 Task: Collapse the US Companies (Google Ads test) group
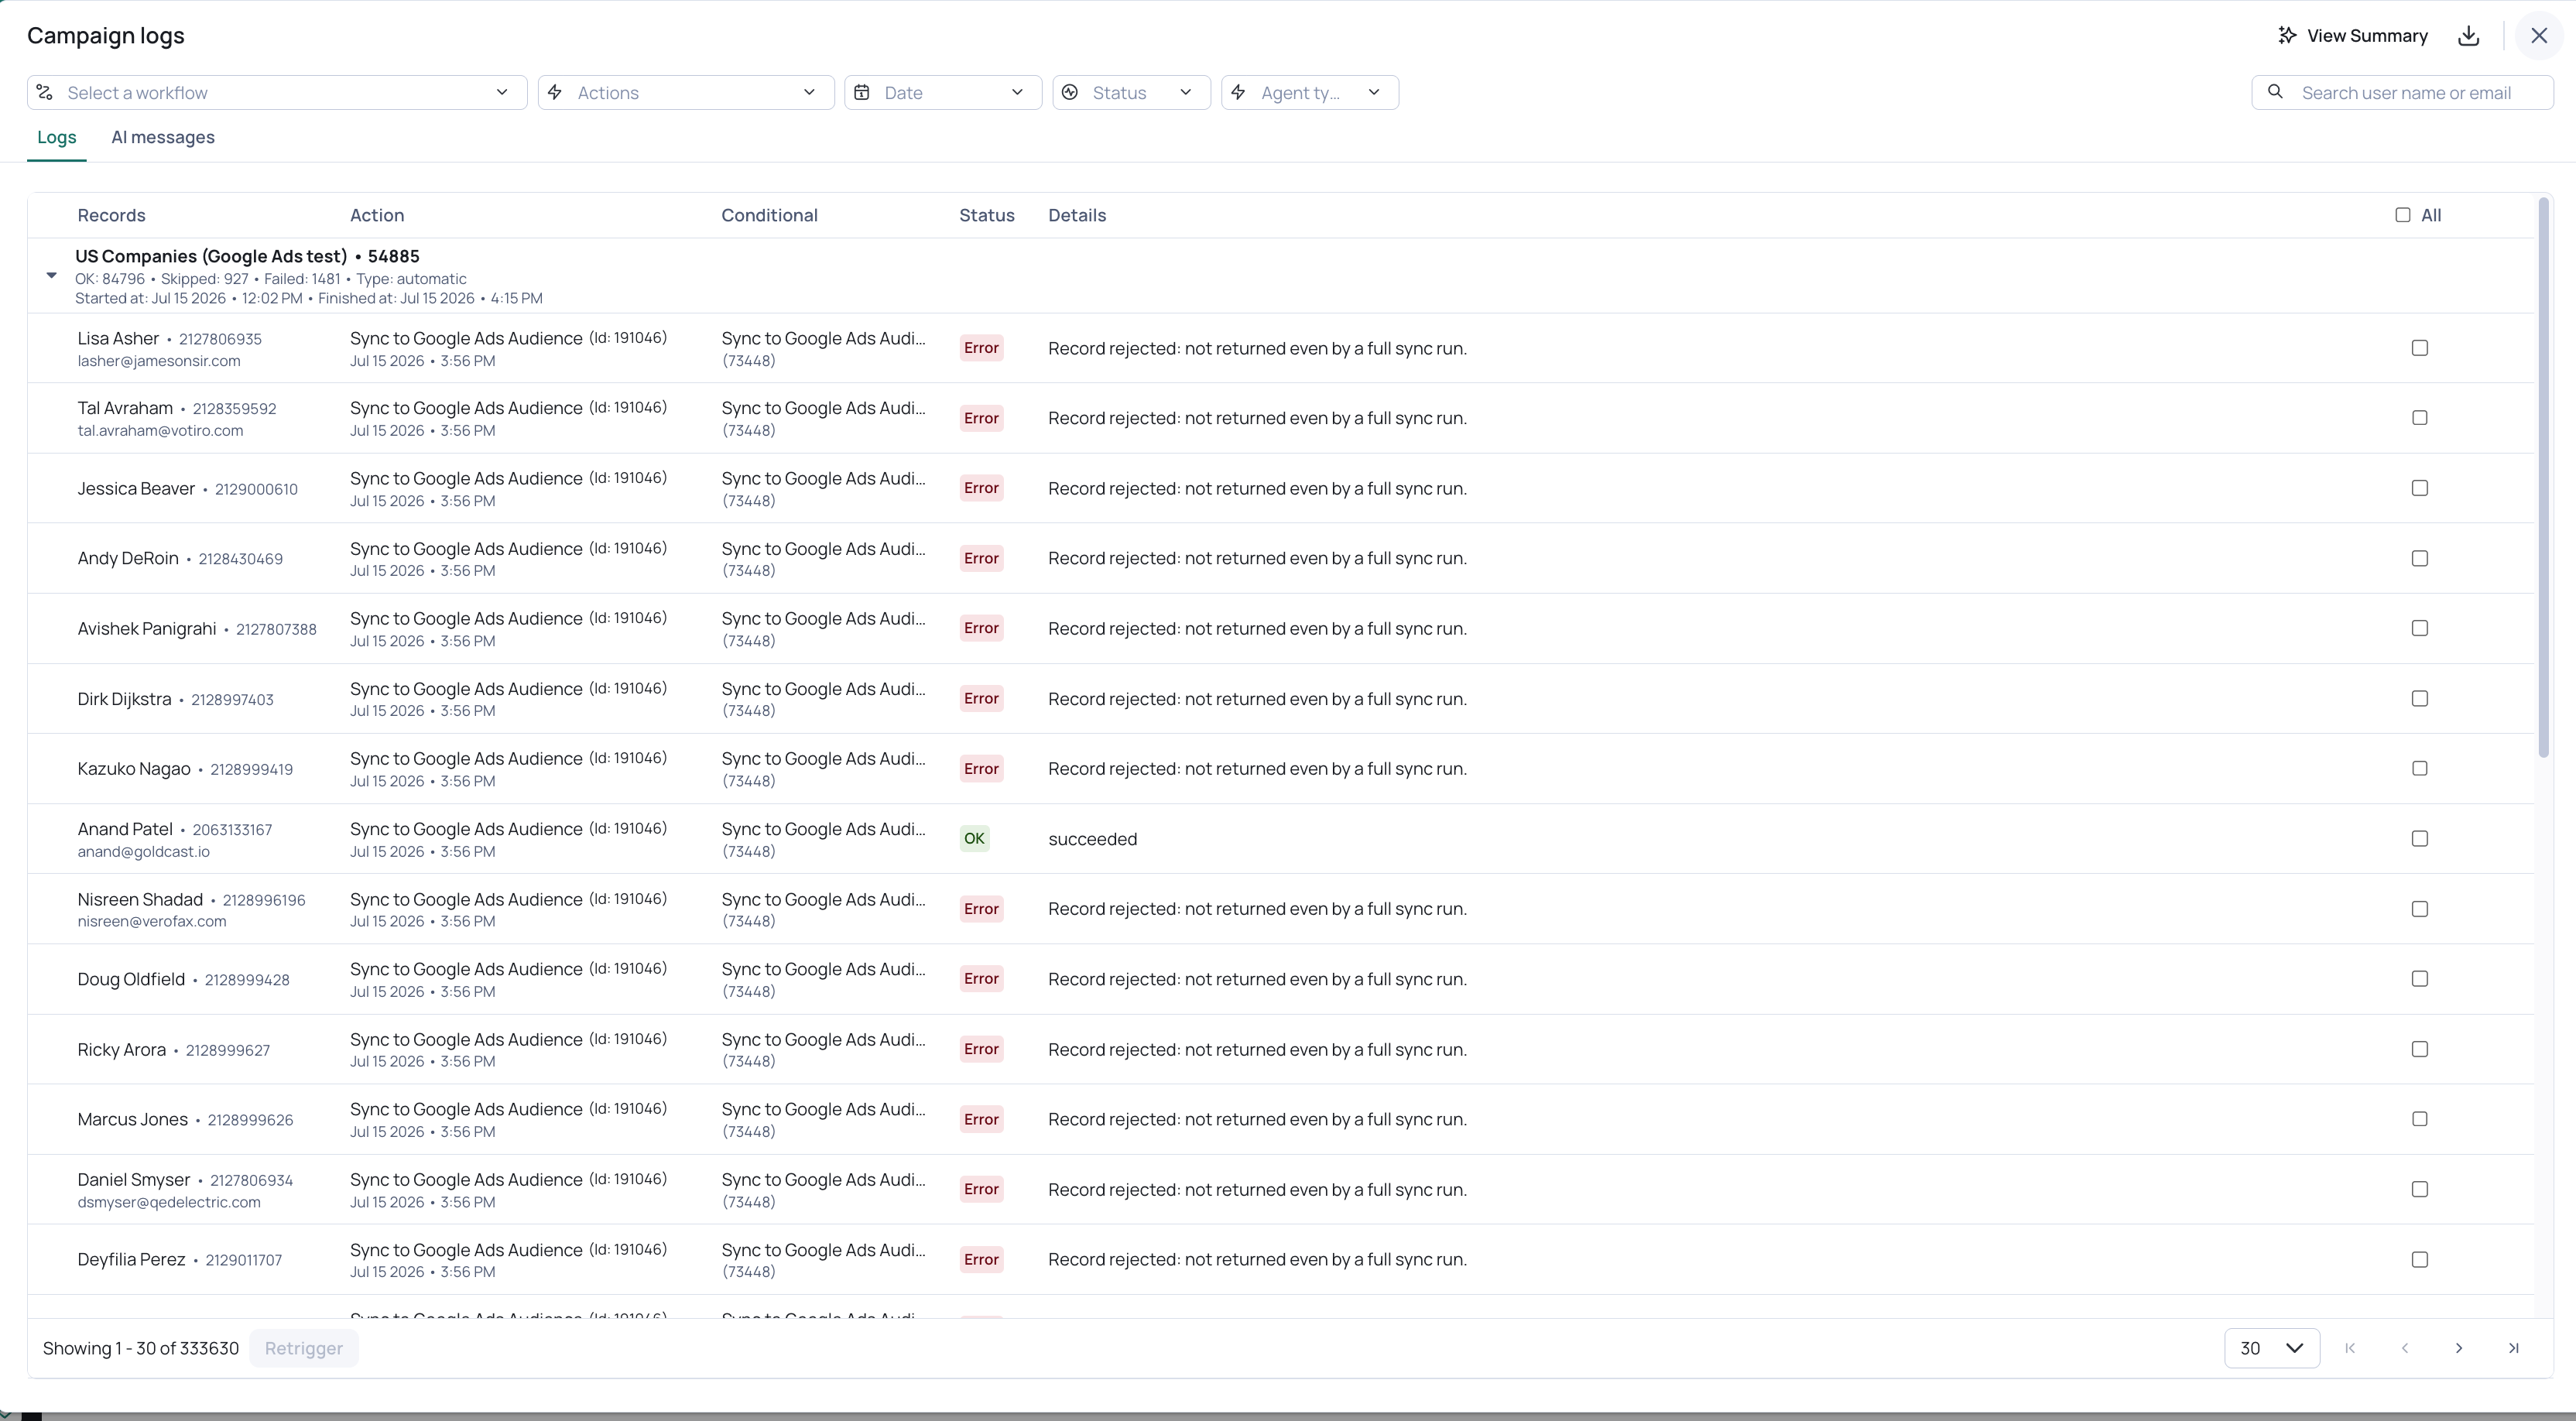coord(52,275)
